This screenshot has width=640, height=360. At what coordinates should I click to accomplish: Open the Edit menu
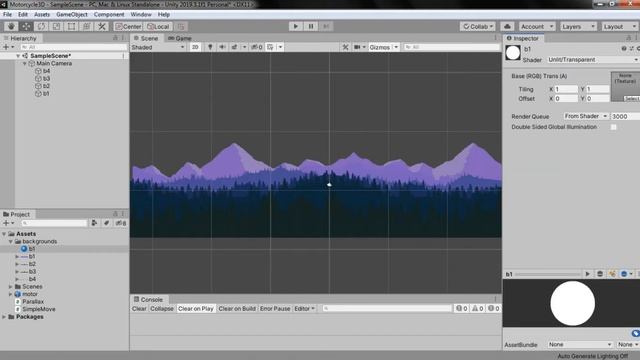(23, 14)
